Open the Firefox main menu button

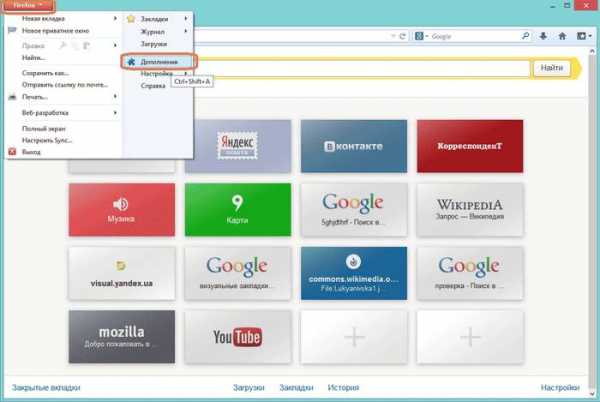click(27, 6)
